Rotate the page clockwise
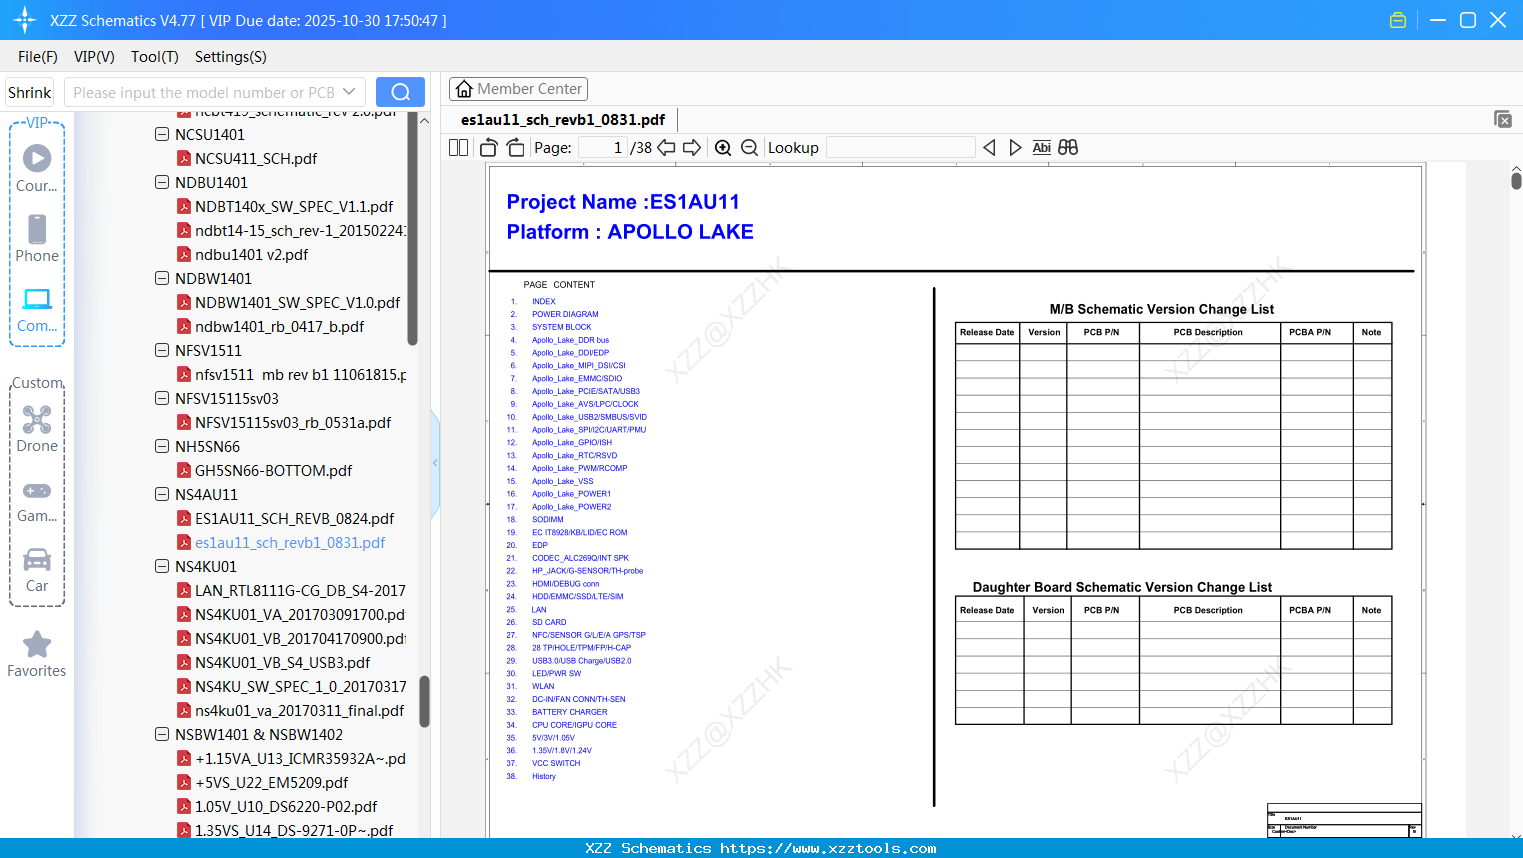Image resolution: width=1523 pixels, height=858 pixels. point(515,148)
